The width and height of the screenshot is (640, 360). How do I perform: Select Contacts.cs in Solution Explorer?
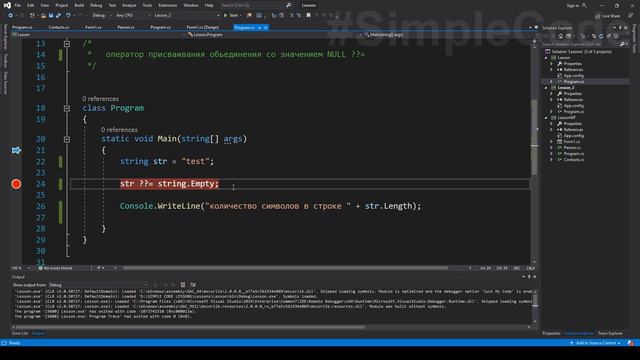coord(573,160)
